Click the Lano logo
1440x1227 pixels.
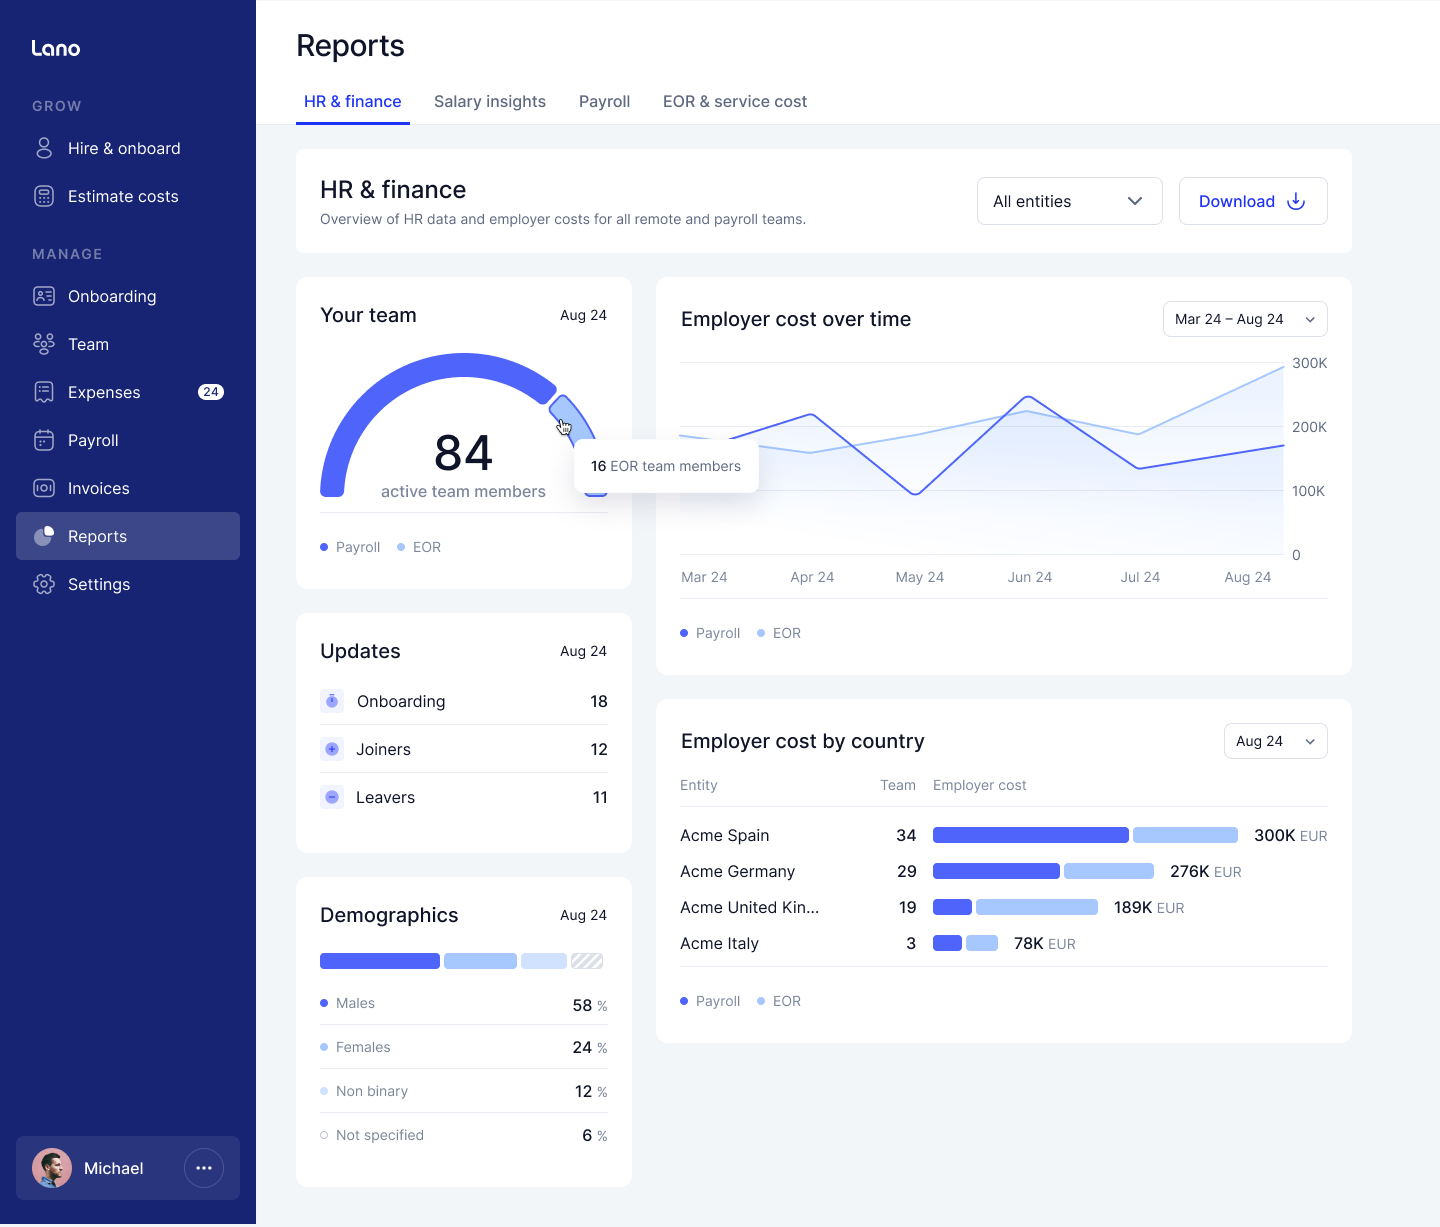(x=56, y=47)
